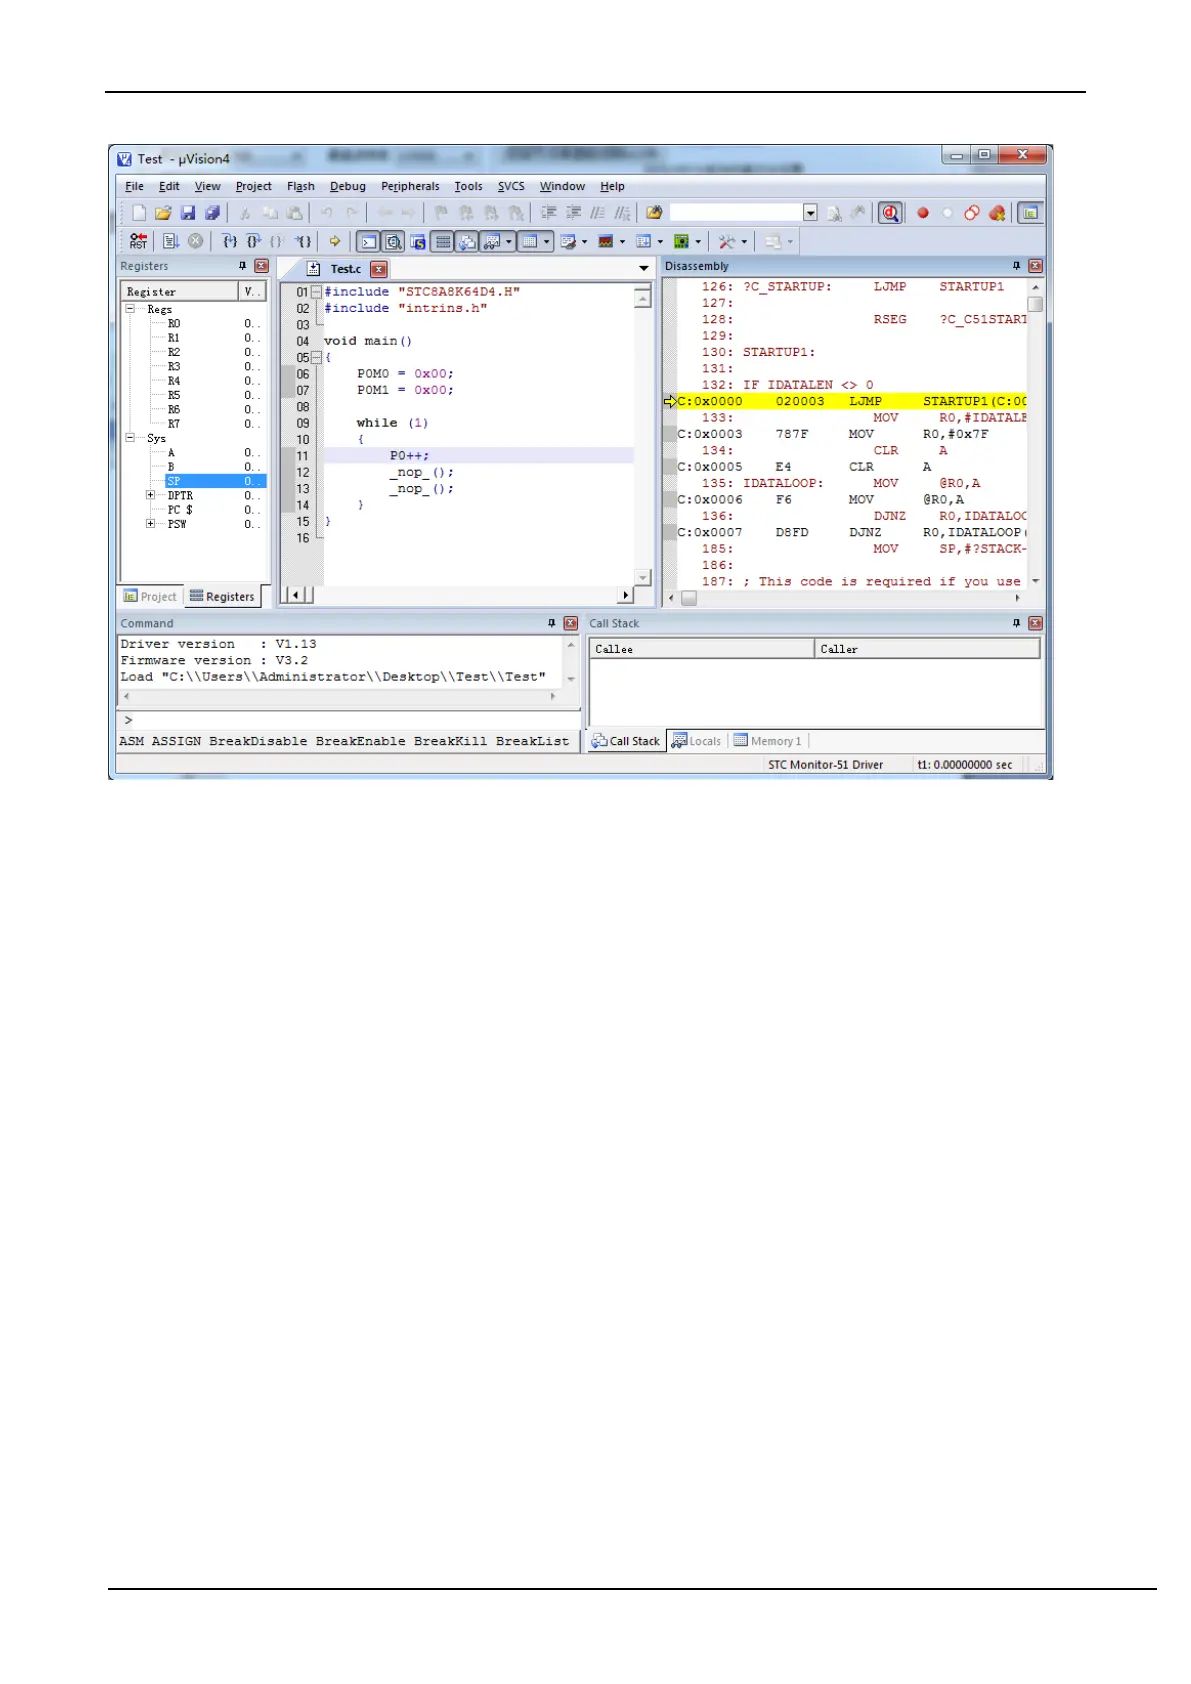Pin the Registers panel with pushpin

coord(242,266)
